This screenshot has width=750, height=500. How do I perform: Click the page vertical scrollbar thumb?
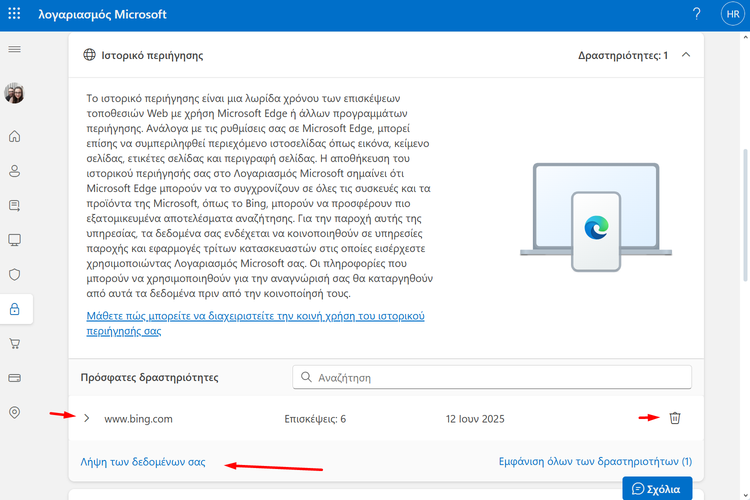click(745, 215)
